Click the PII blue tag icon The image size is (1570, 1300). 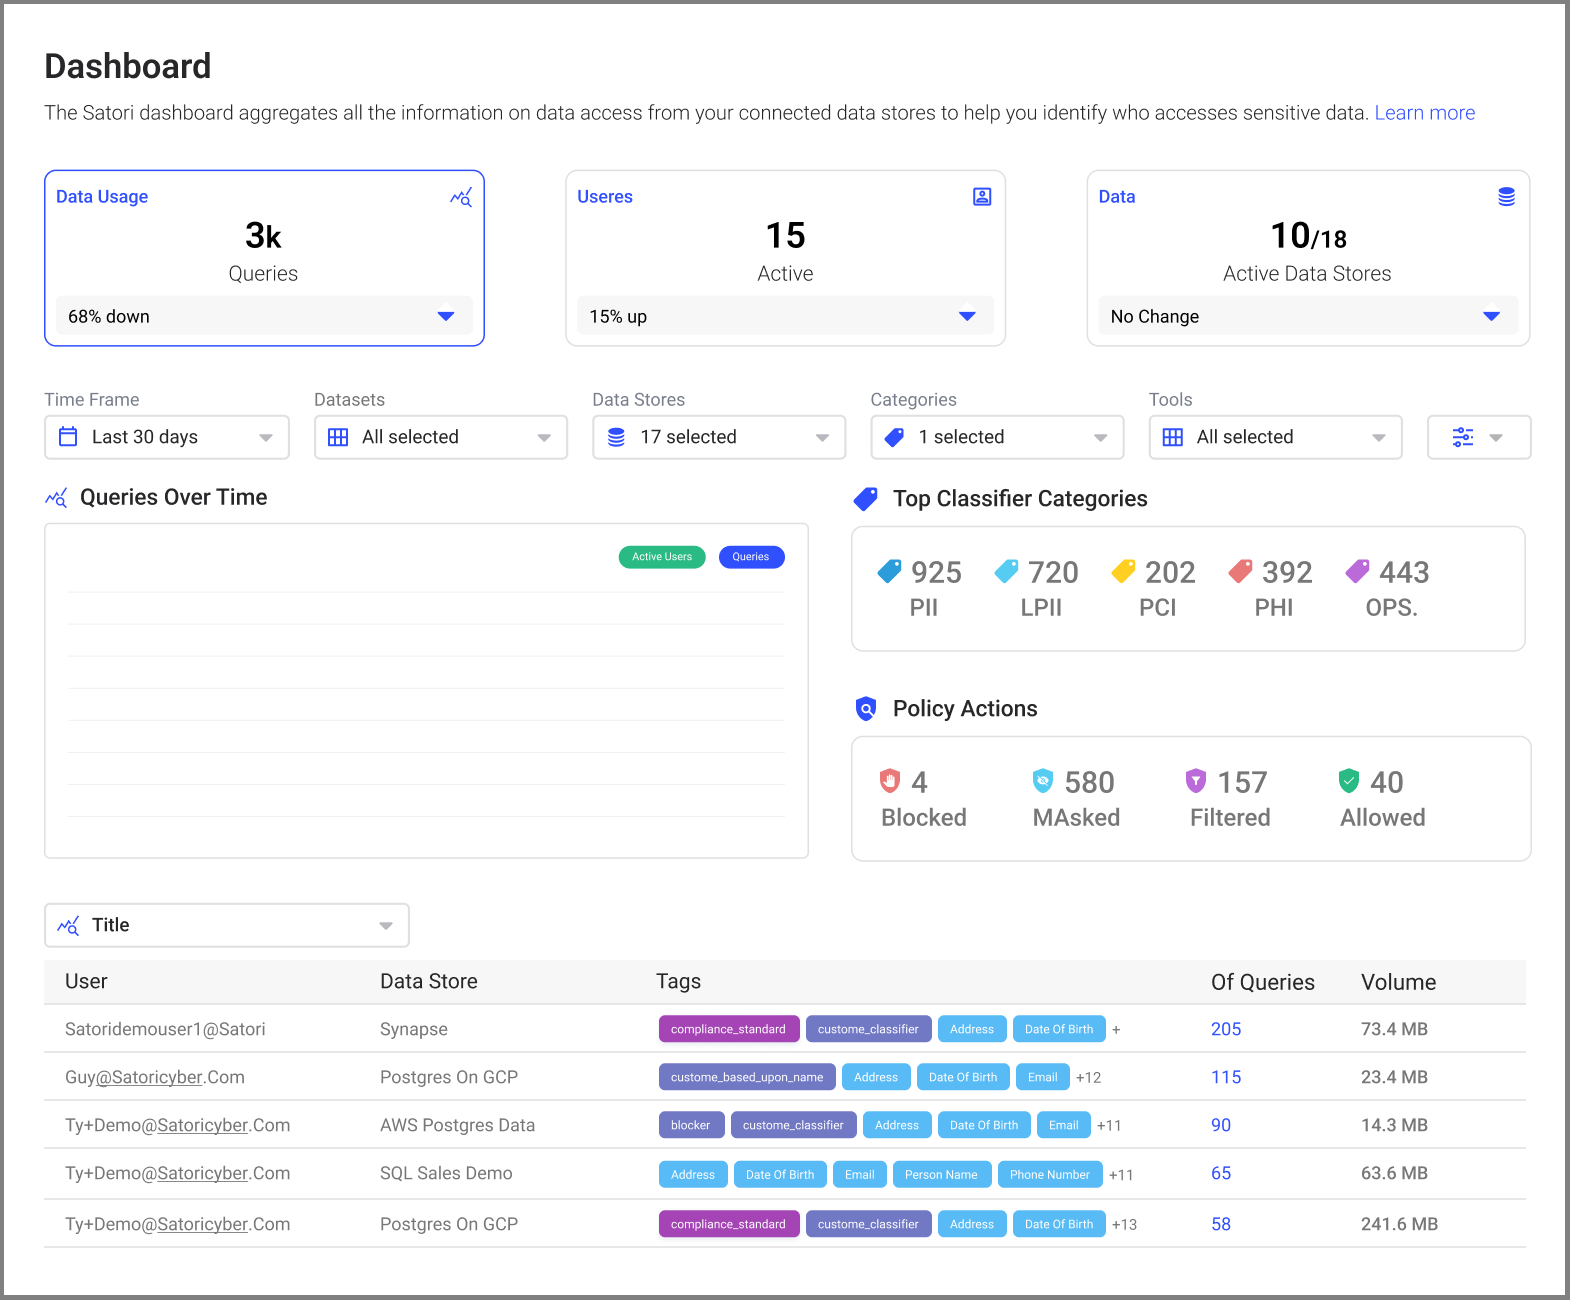[x=889, y=571]
